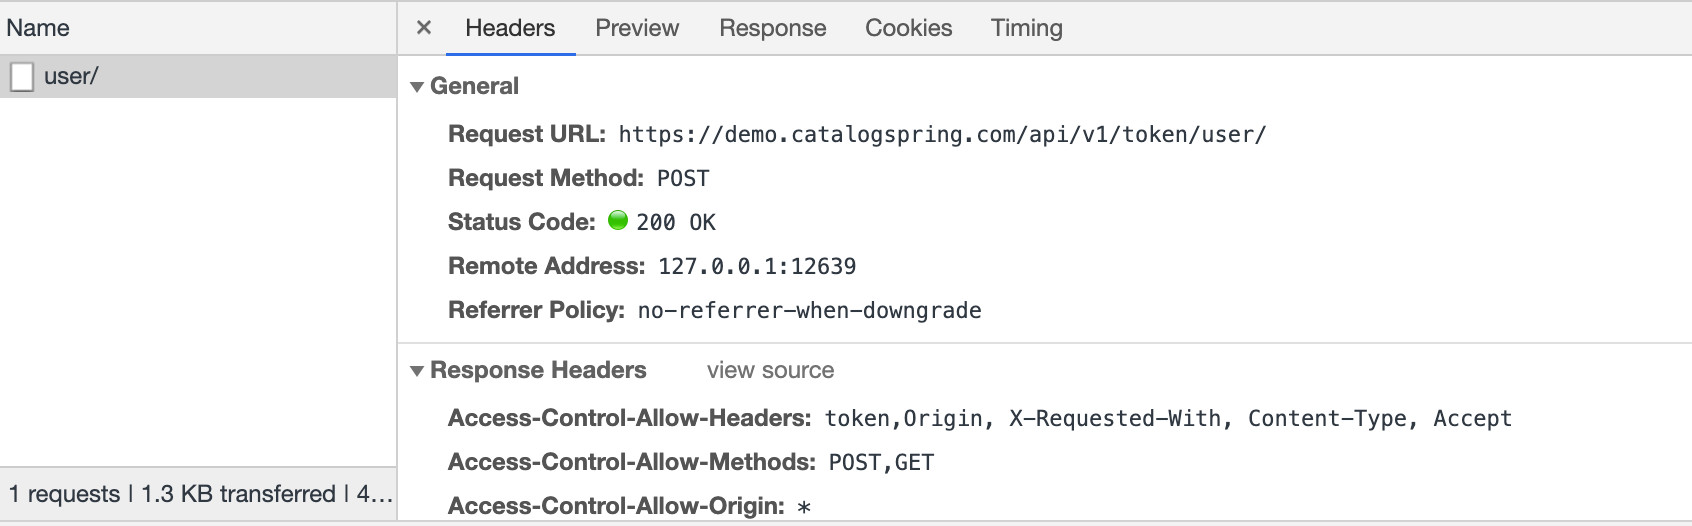Click the POST request method value
This screenshot has width=1692, height=526.
[x=683, y=178]
